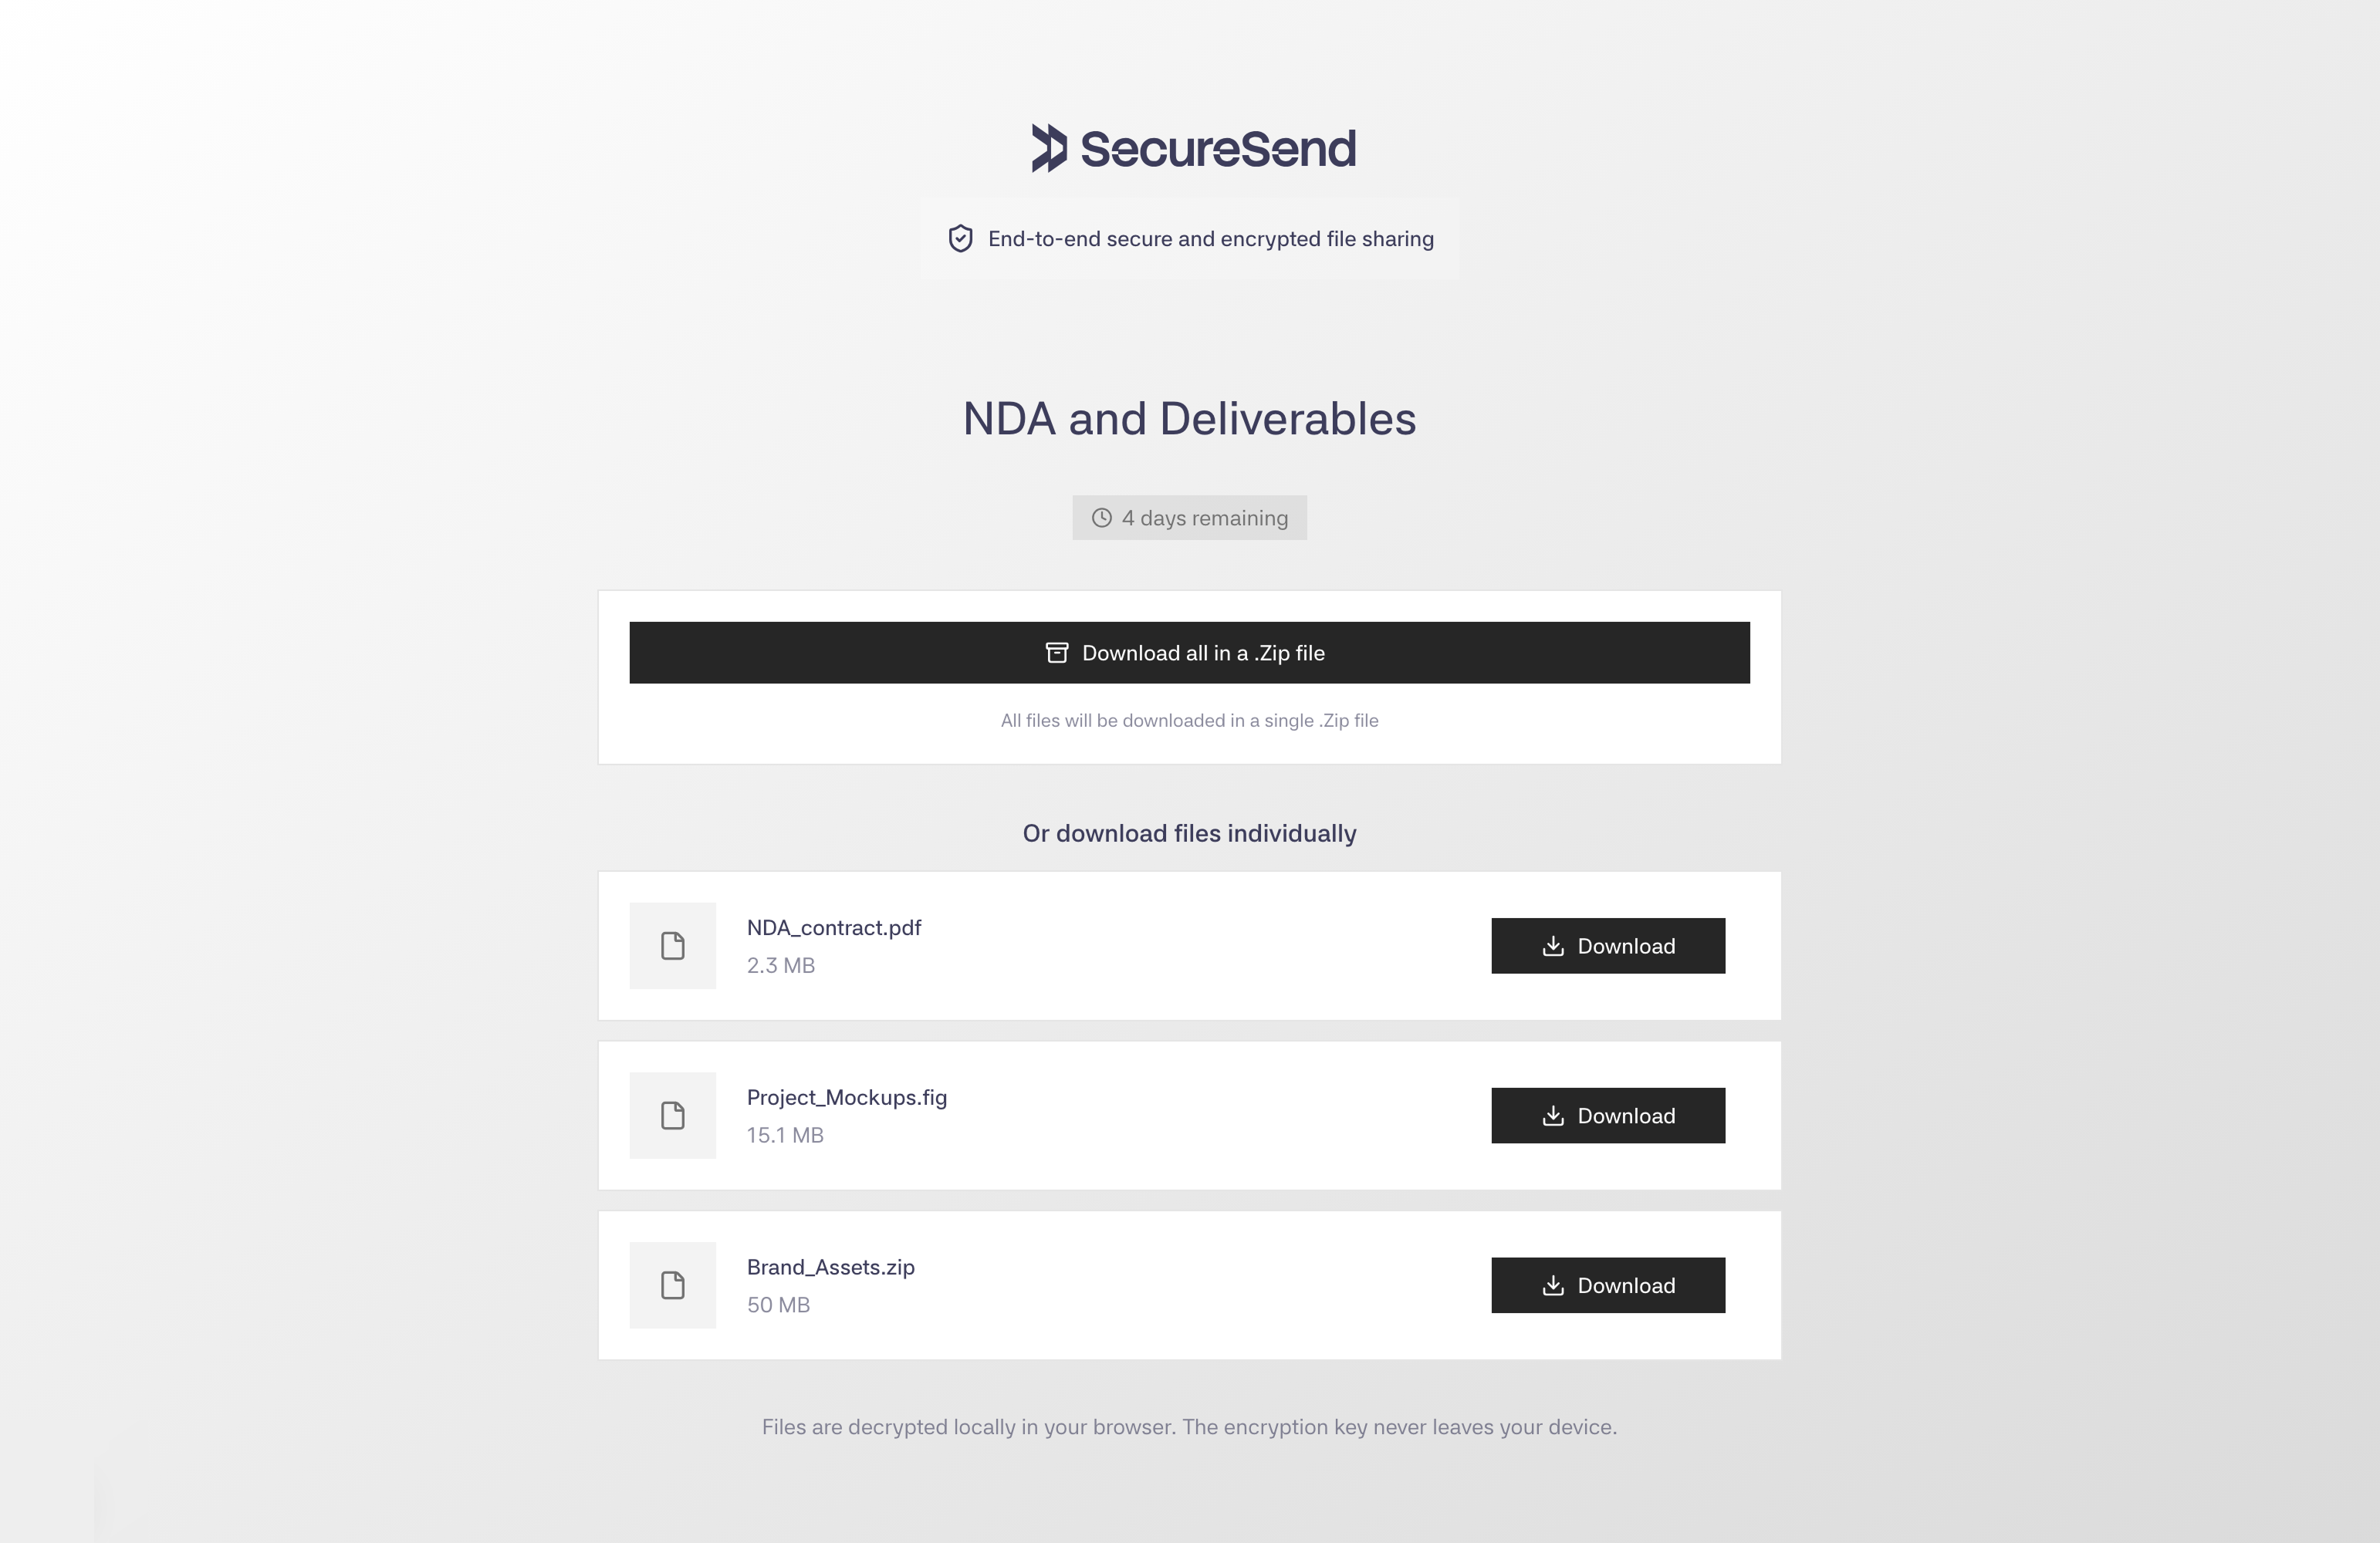Download all files in a .Zip file

1189,653
